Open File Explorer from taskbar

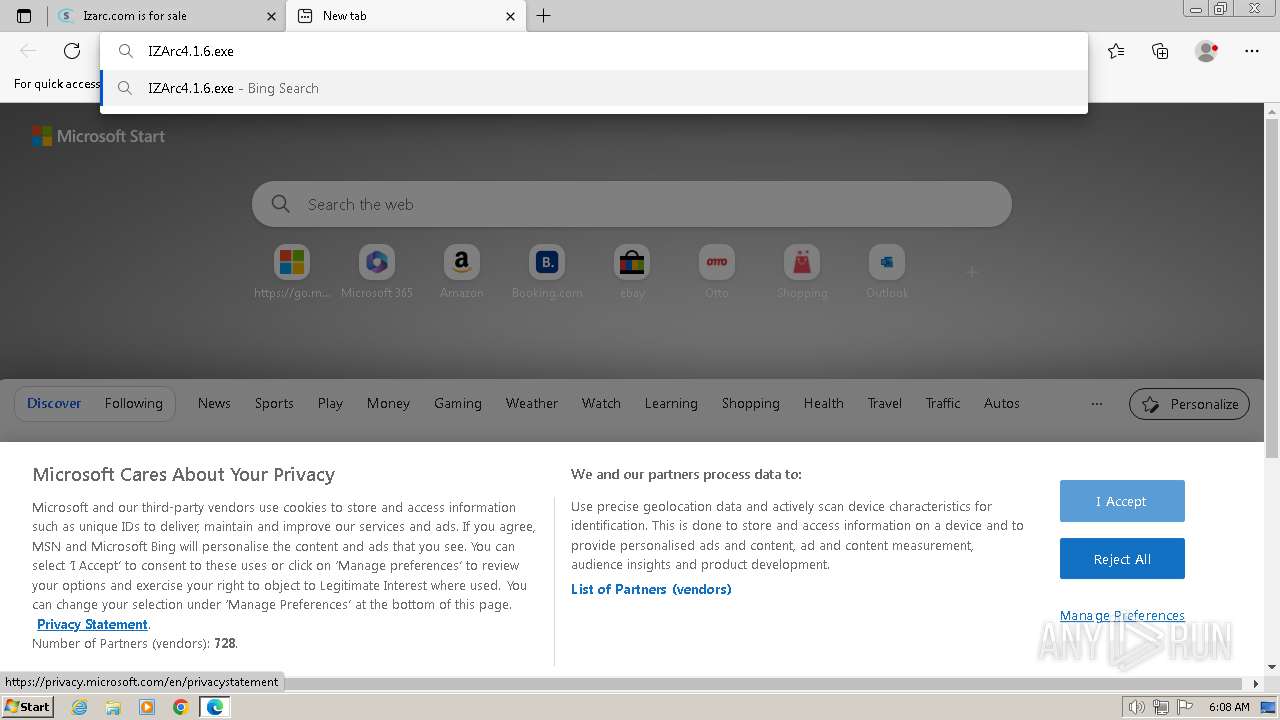click(x=113, y=707)
